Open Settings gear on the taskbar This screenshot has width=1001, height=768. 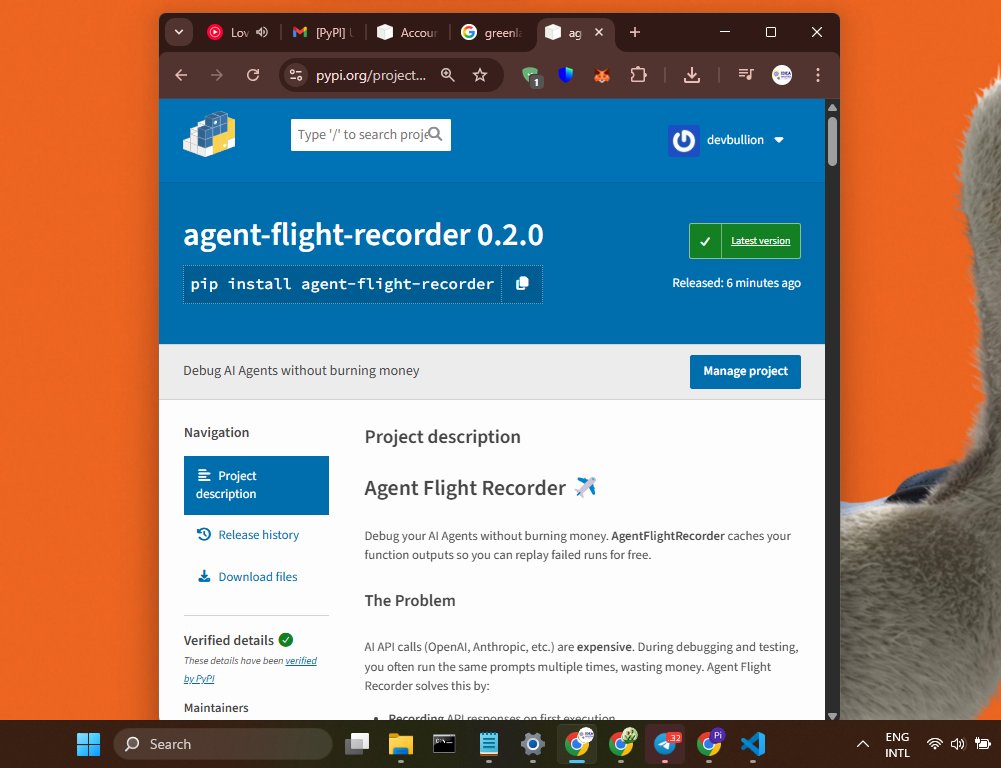point(532,744)
